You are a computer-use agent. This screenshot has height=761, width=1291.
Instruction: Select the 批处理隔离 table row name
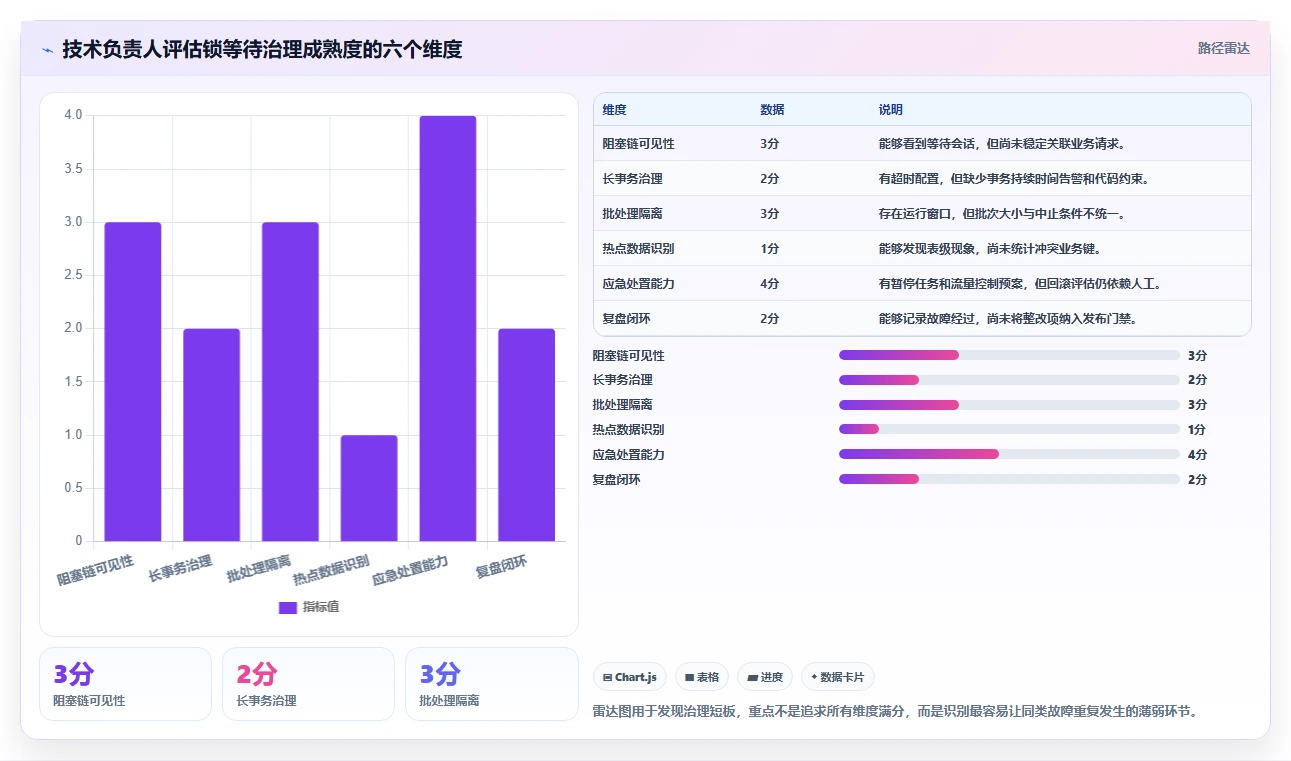[632, 214]
